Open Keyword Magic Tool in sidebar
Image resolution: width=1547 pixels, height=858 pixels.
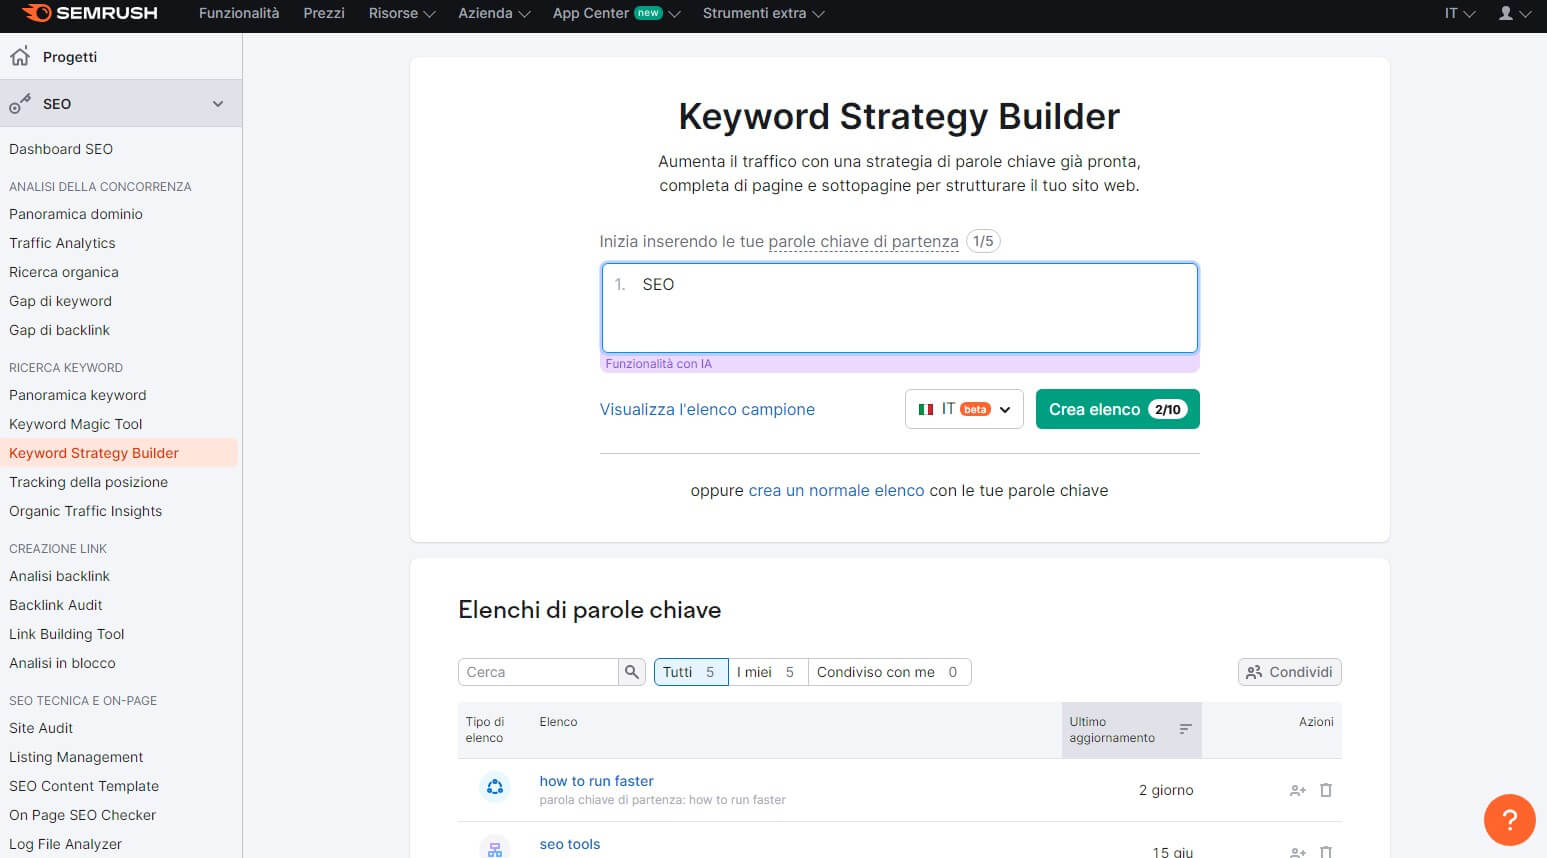[x=76, y=424]
